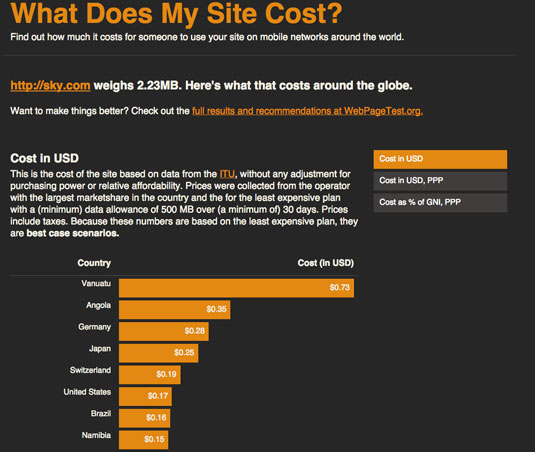Click the Vanuatu $0.73 bar
The height and width of the screenshot is (452, 535).
[x=236, y=288]
